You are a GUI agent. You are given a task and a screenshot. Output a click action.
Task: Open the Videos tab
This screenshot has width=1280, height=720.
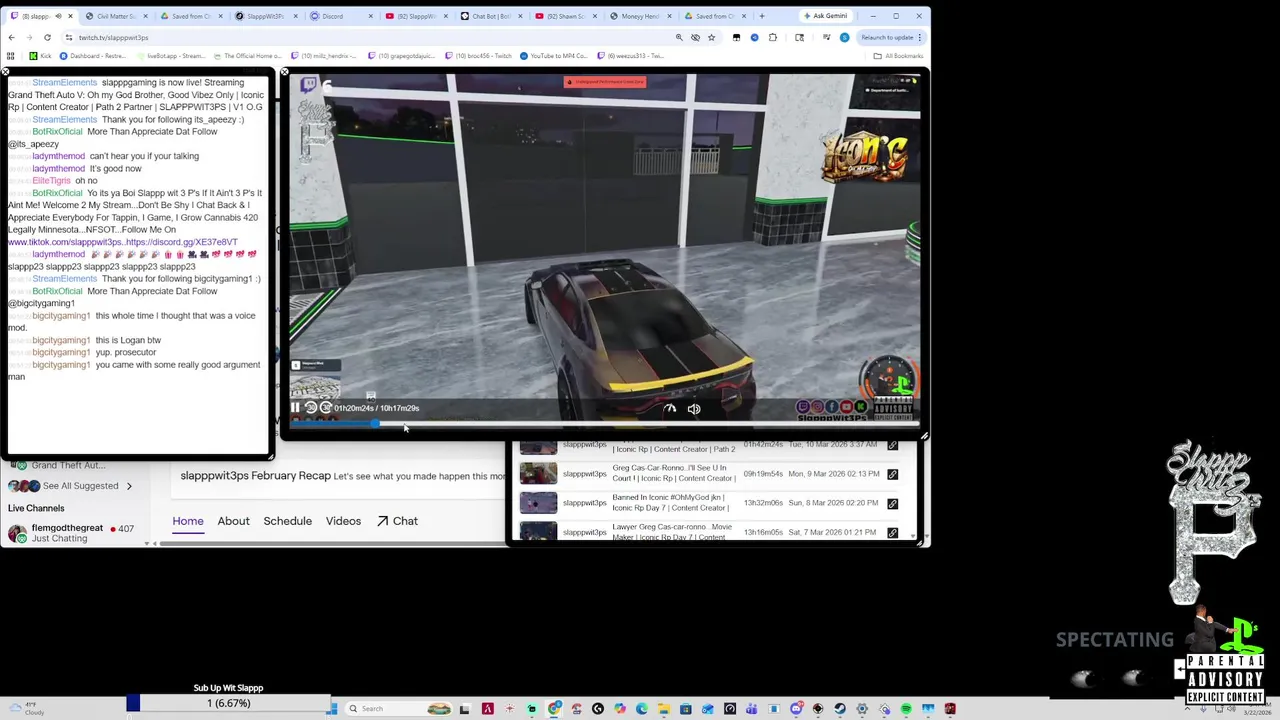(343, 521)
